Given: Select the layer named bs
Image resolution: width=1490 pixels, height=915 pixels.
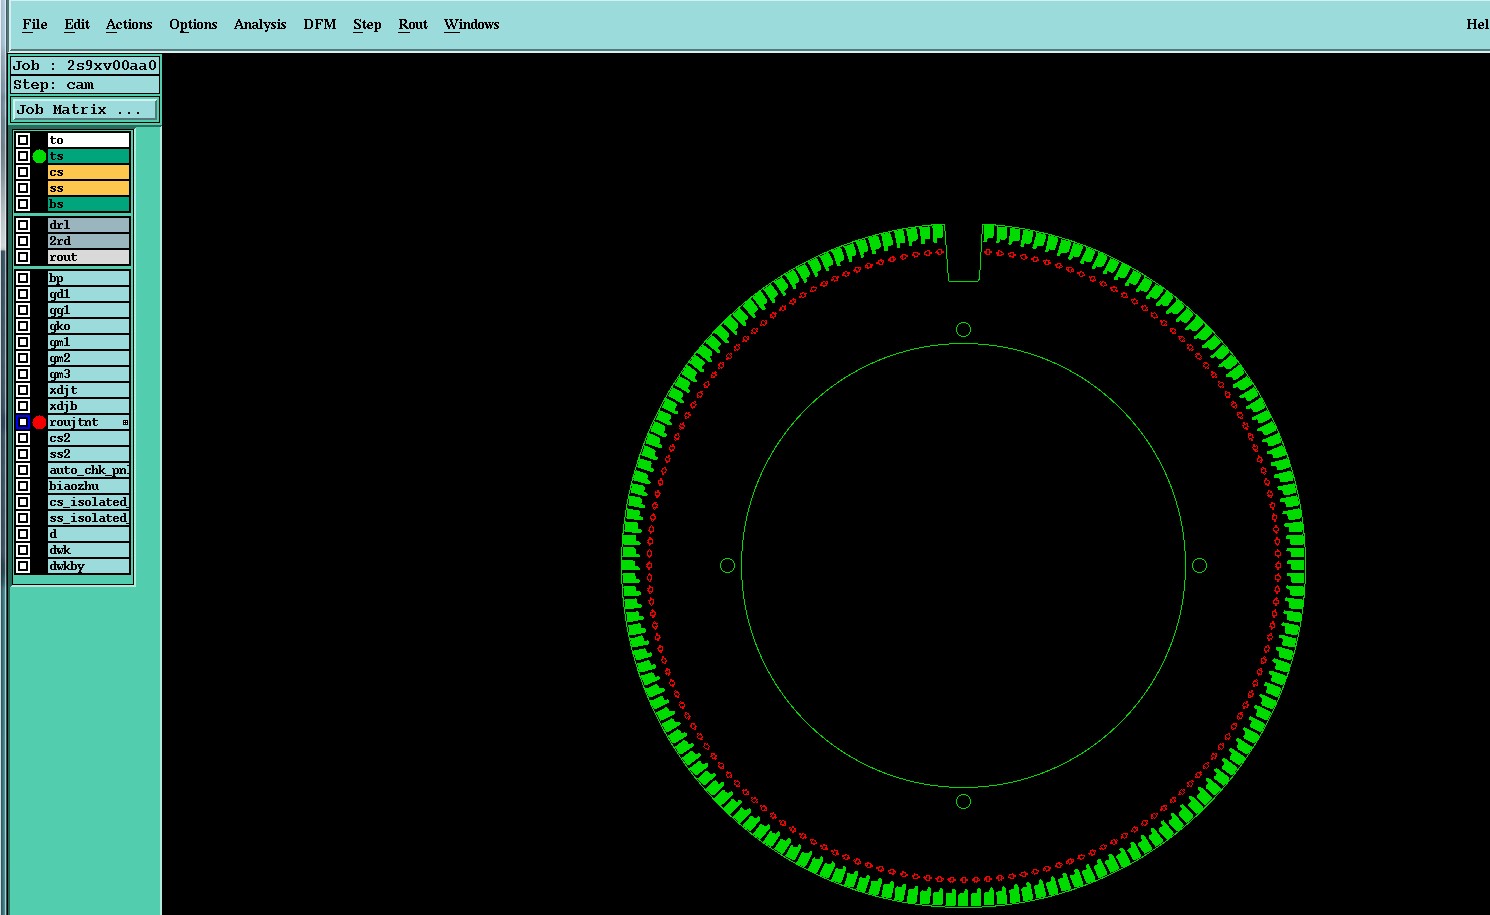Looking at the screenshot, I should (x=89, y=204).
